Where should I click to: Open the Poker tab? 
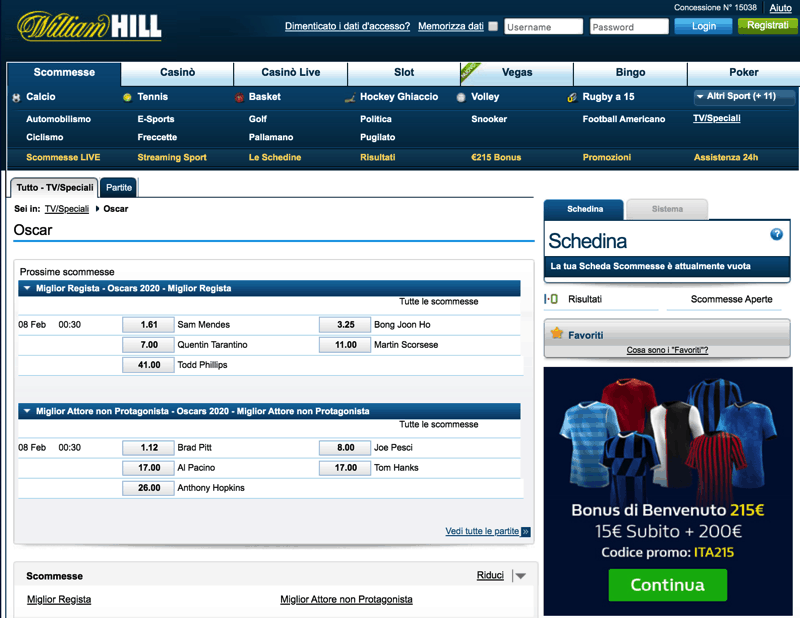744,72
